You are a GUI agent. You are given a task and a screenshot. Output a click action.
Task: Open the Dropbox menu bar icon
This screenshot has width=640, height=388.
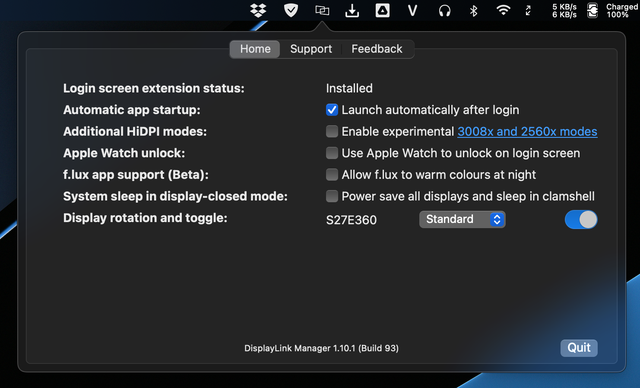click(258, 10)
